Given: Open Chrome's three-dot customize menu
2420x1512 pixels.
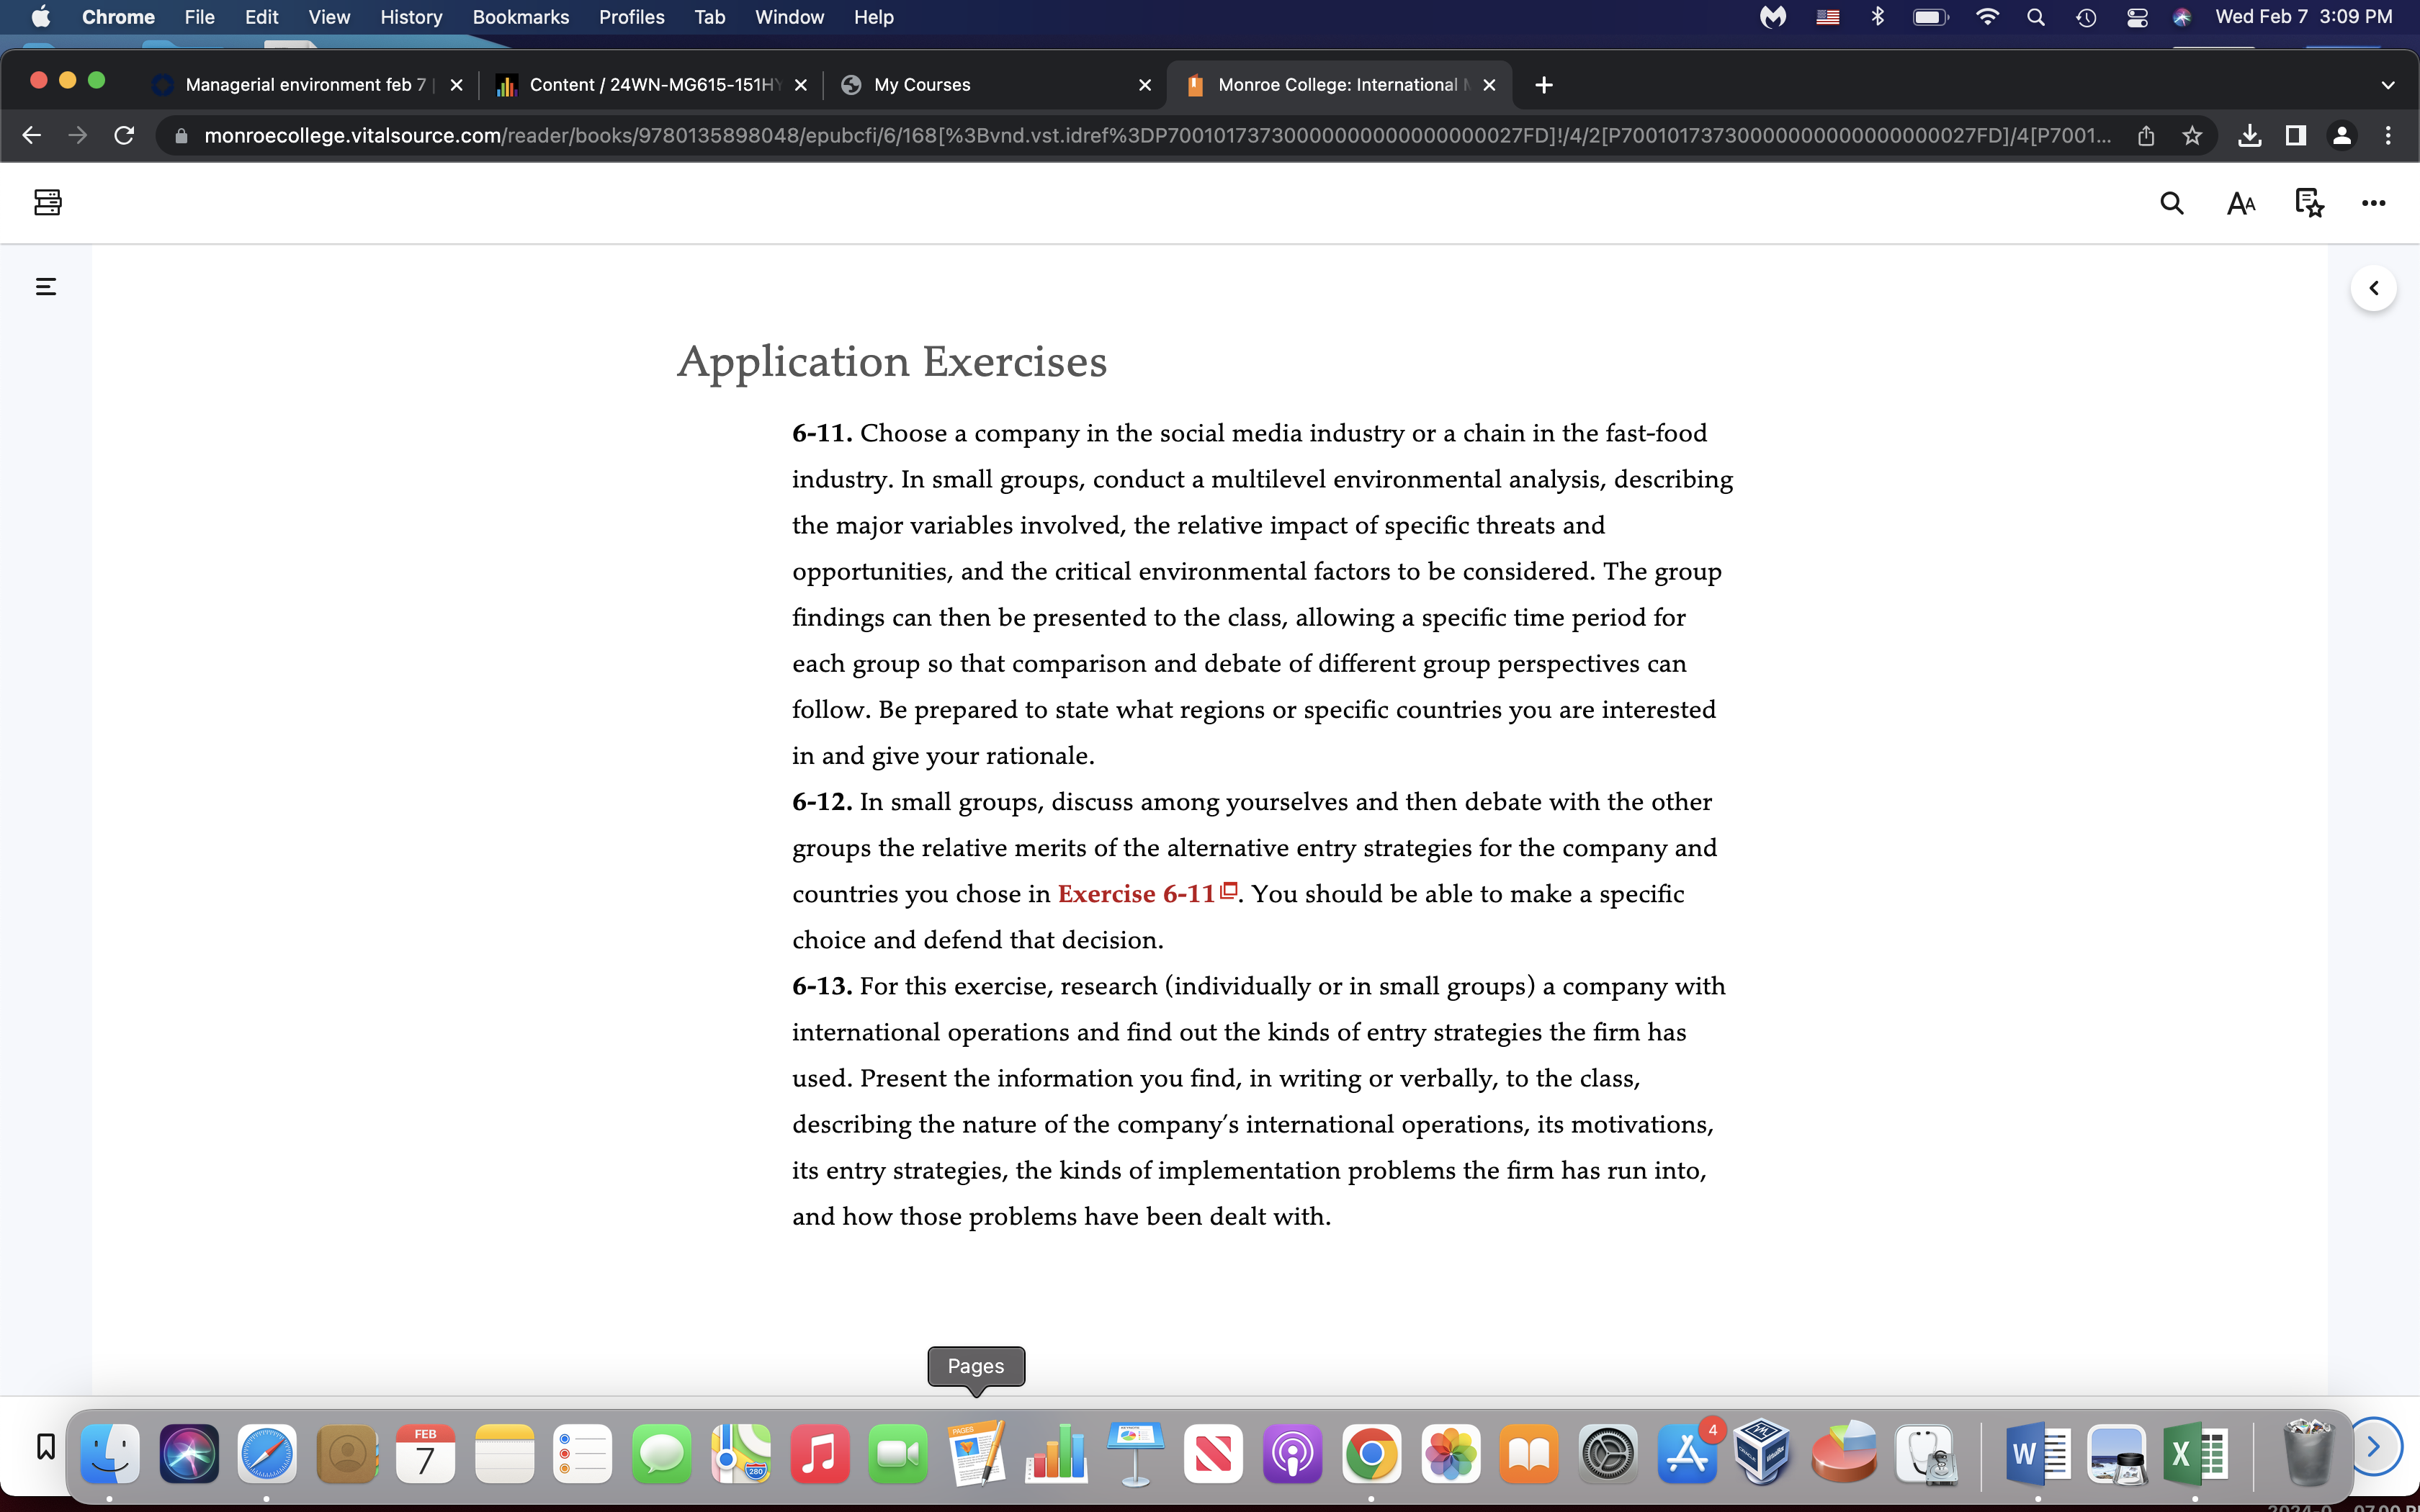Looking at the screenshot, I should pyautogui.click(x=2388, y=135).
